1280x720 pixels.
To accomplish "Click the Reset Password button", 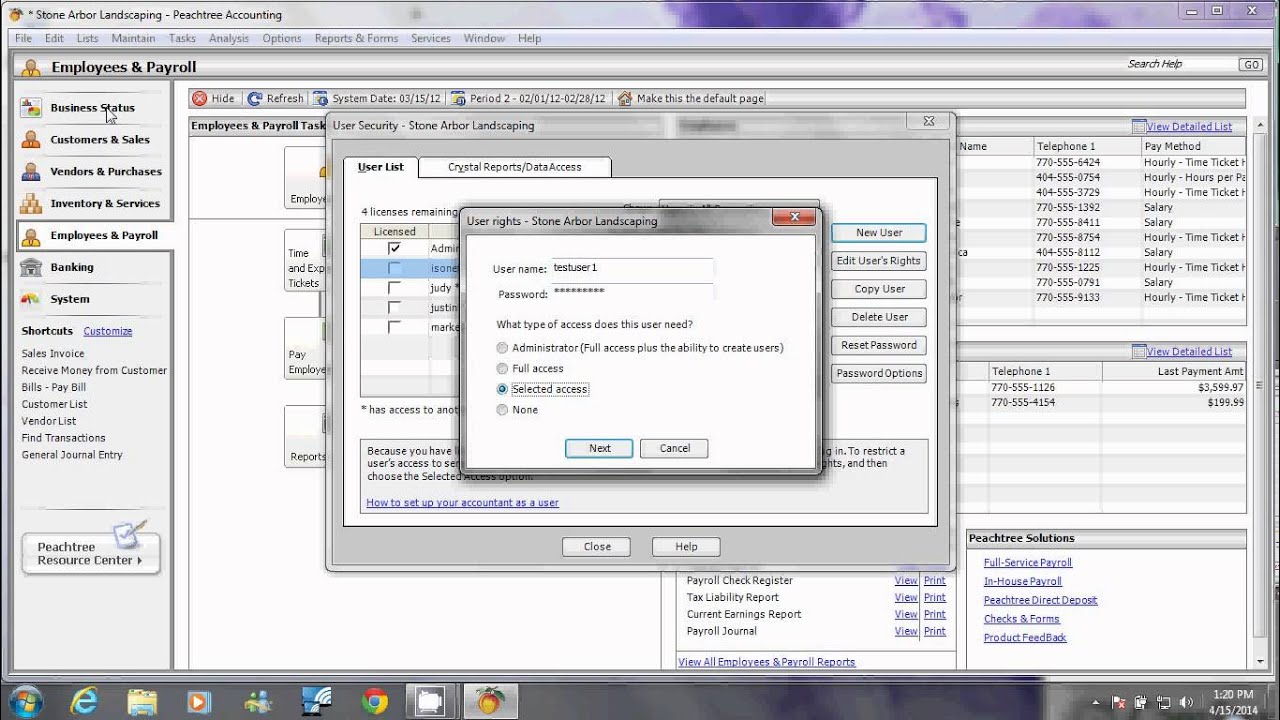I will [x=879, y=345].
